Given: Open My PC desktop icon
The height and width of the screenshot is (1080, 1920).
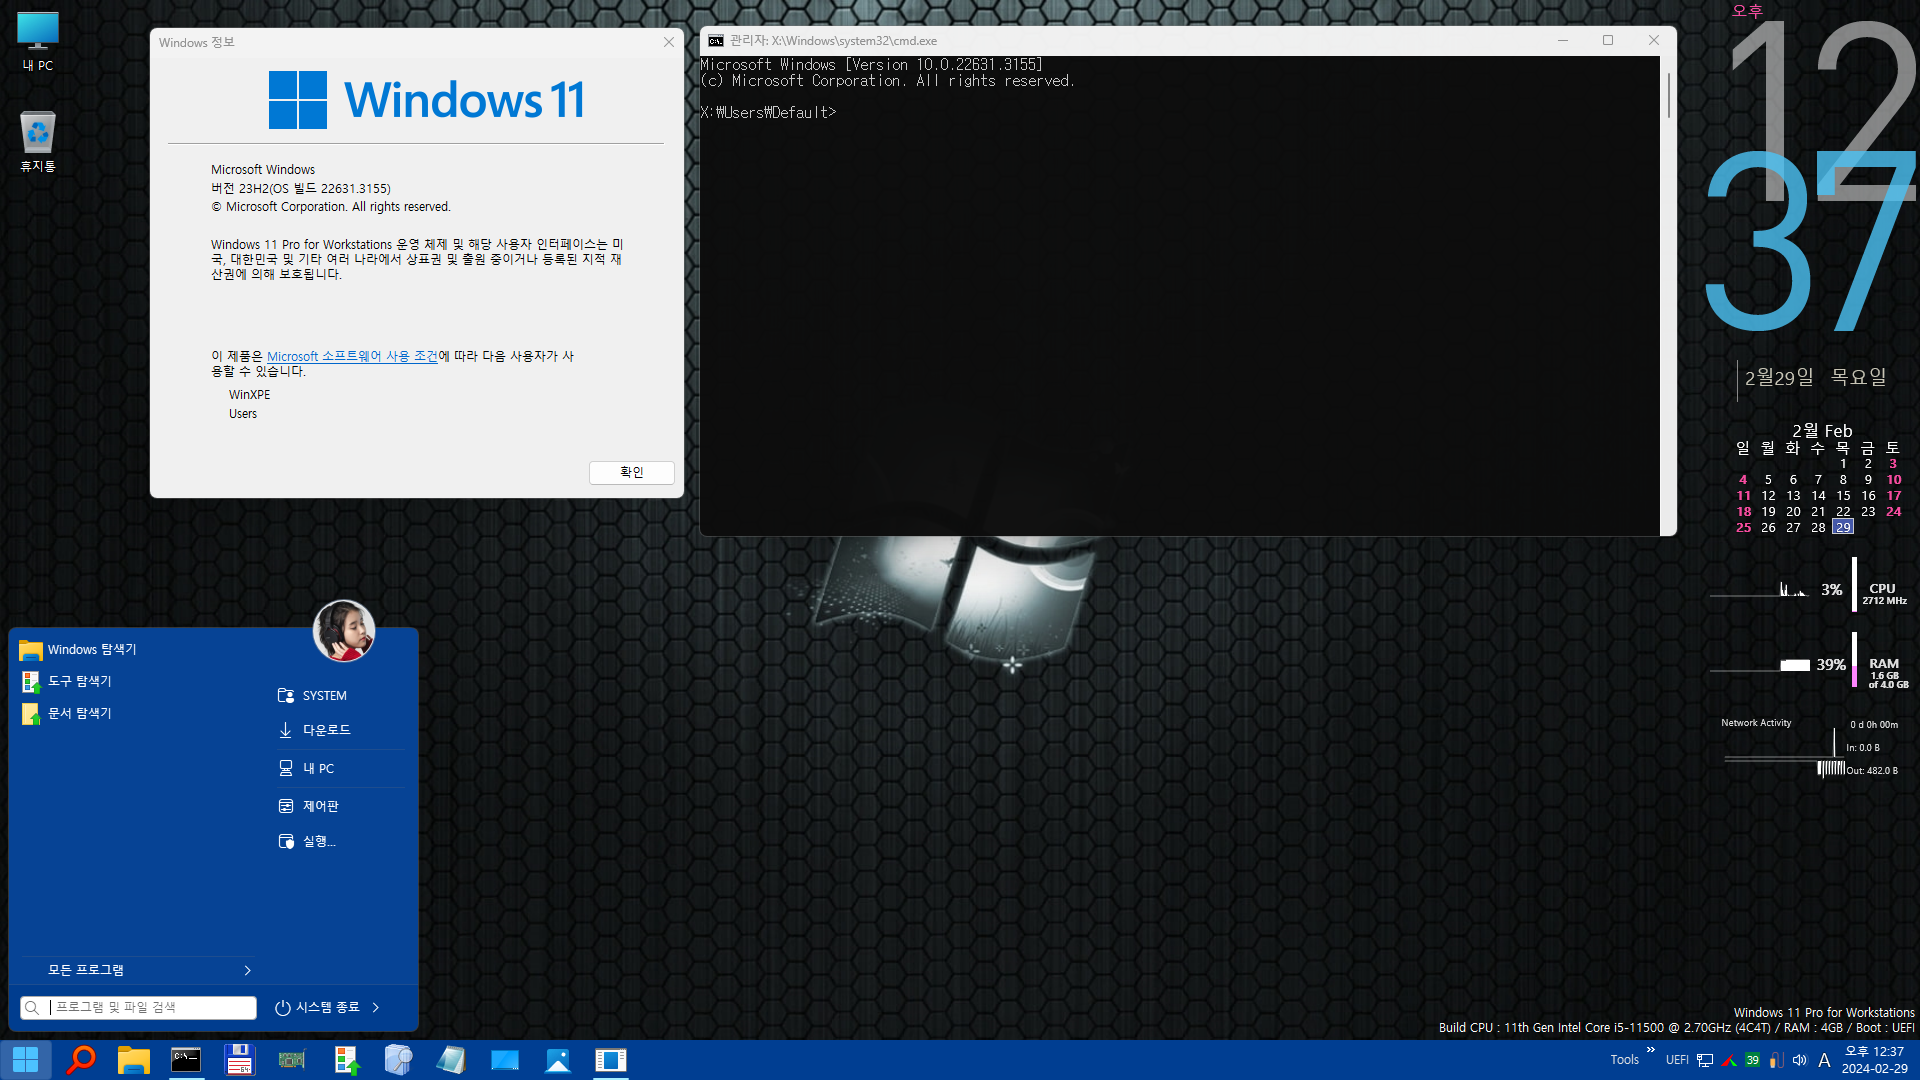Looking at the screenshot, I should click(x=38, y=42).
